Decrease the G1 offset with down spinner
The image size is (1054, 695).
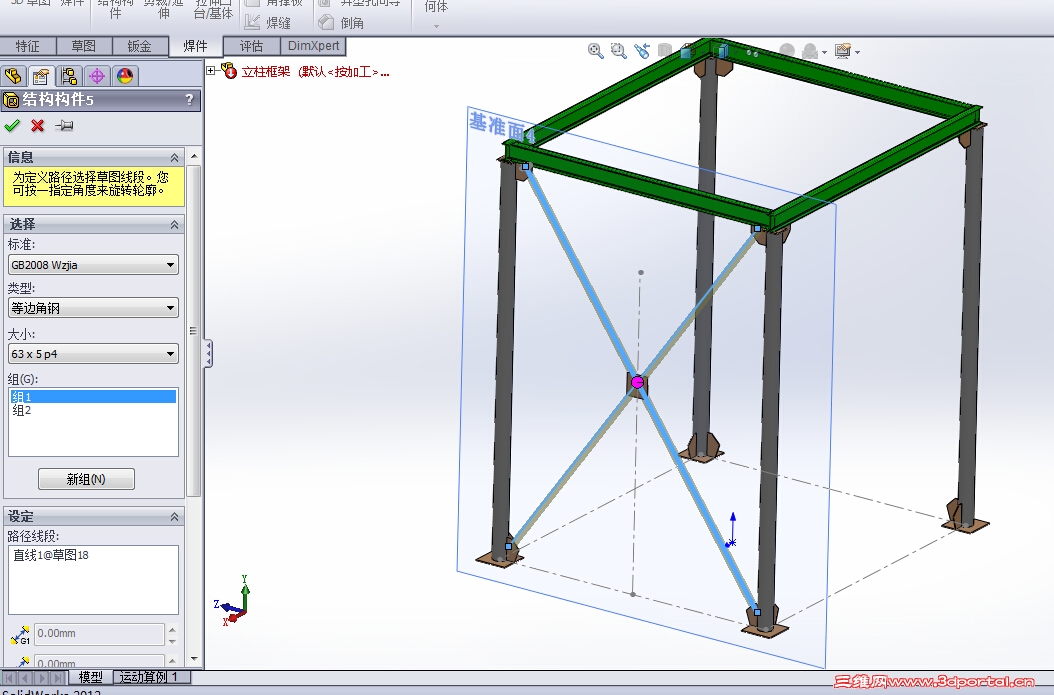173,641
